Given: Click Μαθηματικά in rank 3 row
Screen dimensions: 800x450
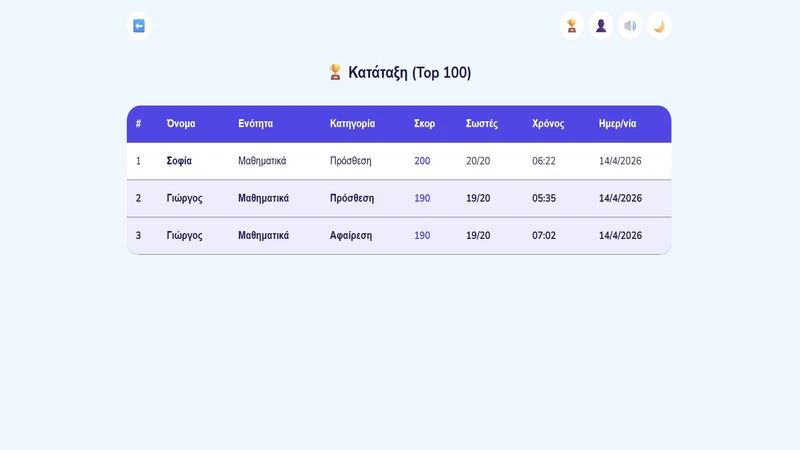Looking at the screenshot, I should click(263, 235).
